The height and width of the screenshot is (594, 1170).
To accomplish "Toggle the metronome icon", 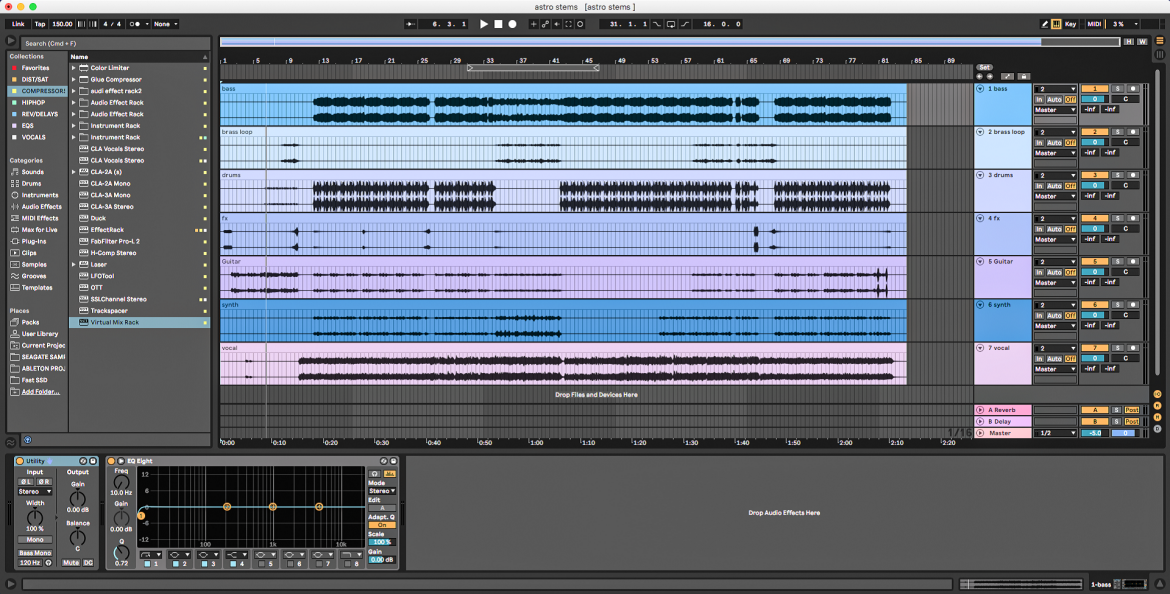I will (x=135, y=24).
